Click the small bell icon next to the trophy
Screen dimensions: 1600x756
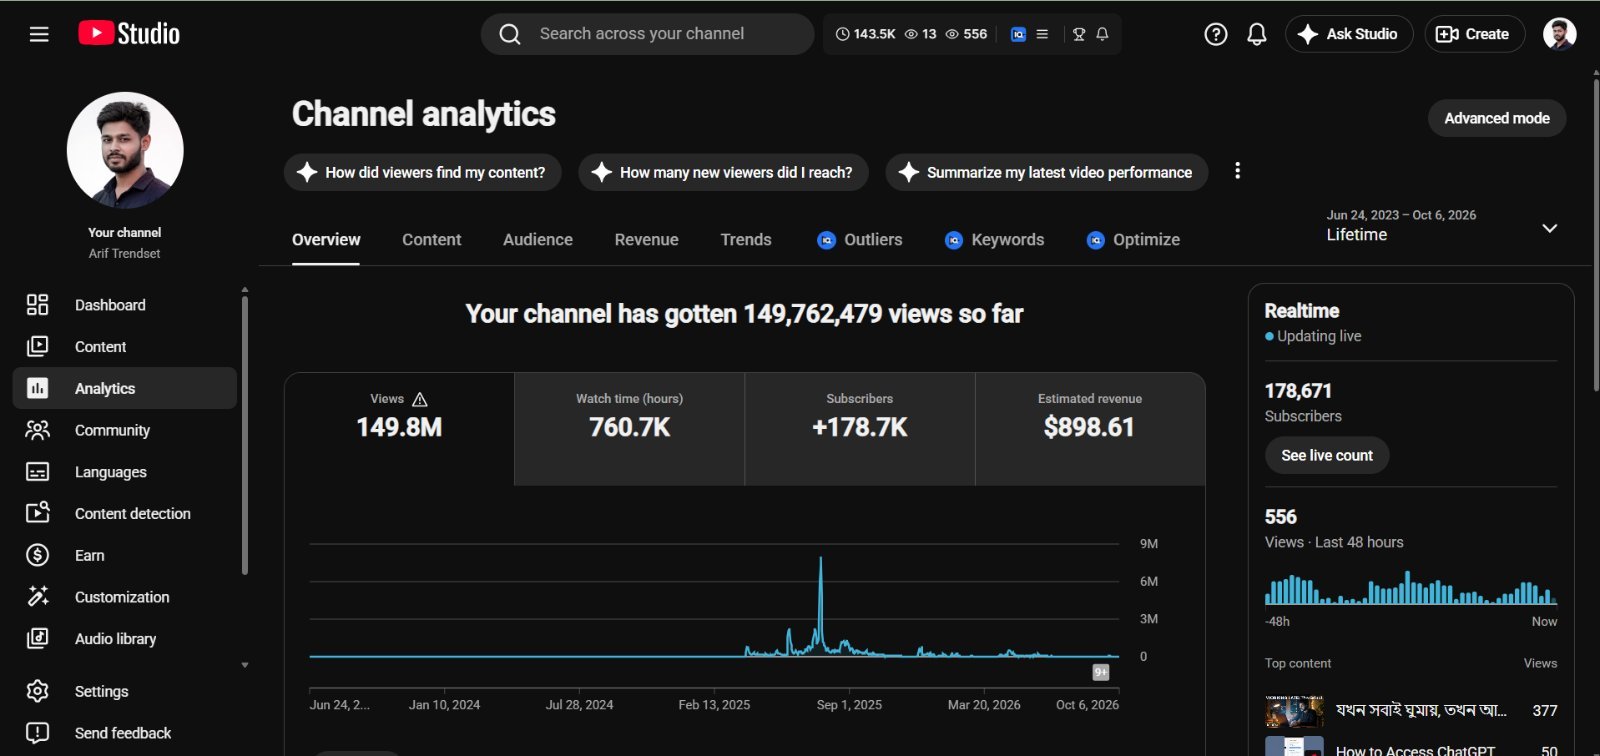point(1102,34)
